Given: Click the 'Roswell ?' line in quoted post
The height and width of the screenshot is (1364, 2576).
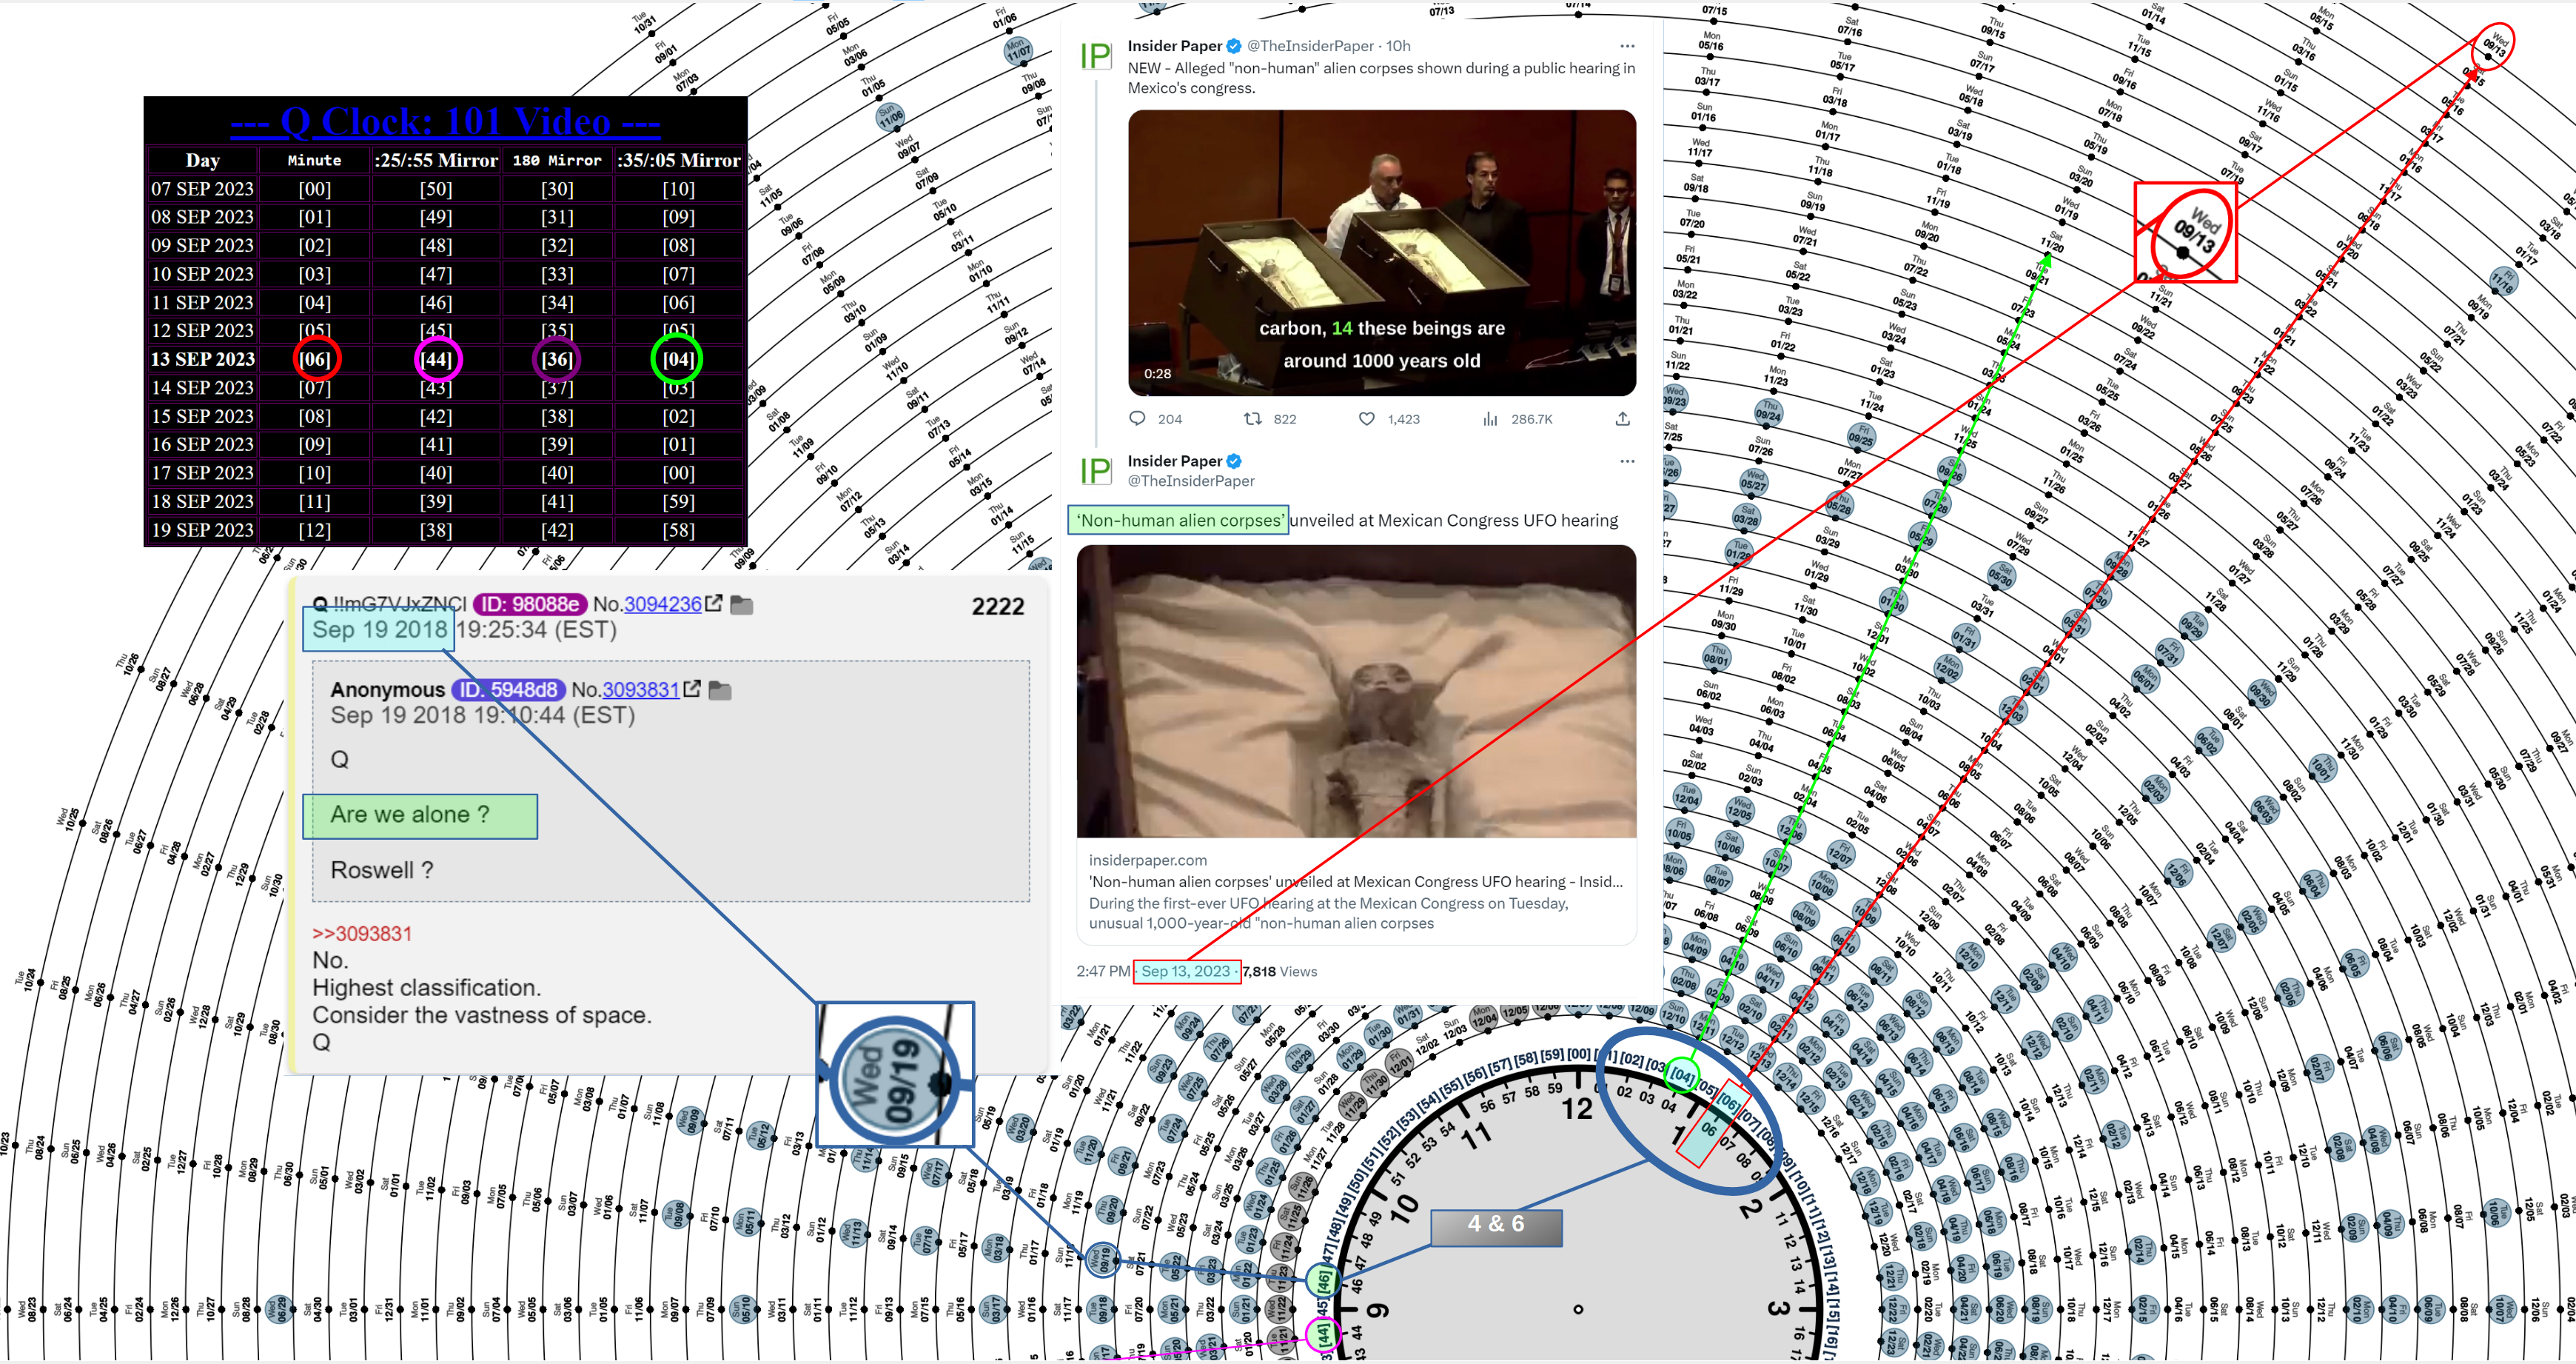Looking at the screenshot, I should 382,870.
